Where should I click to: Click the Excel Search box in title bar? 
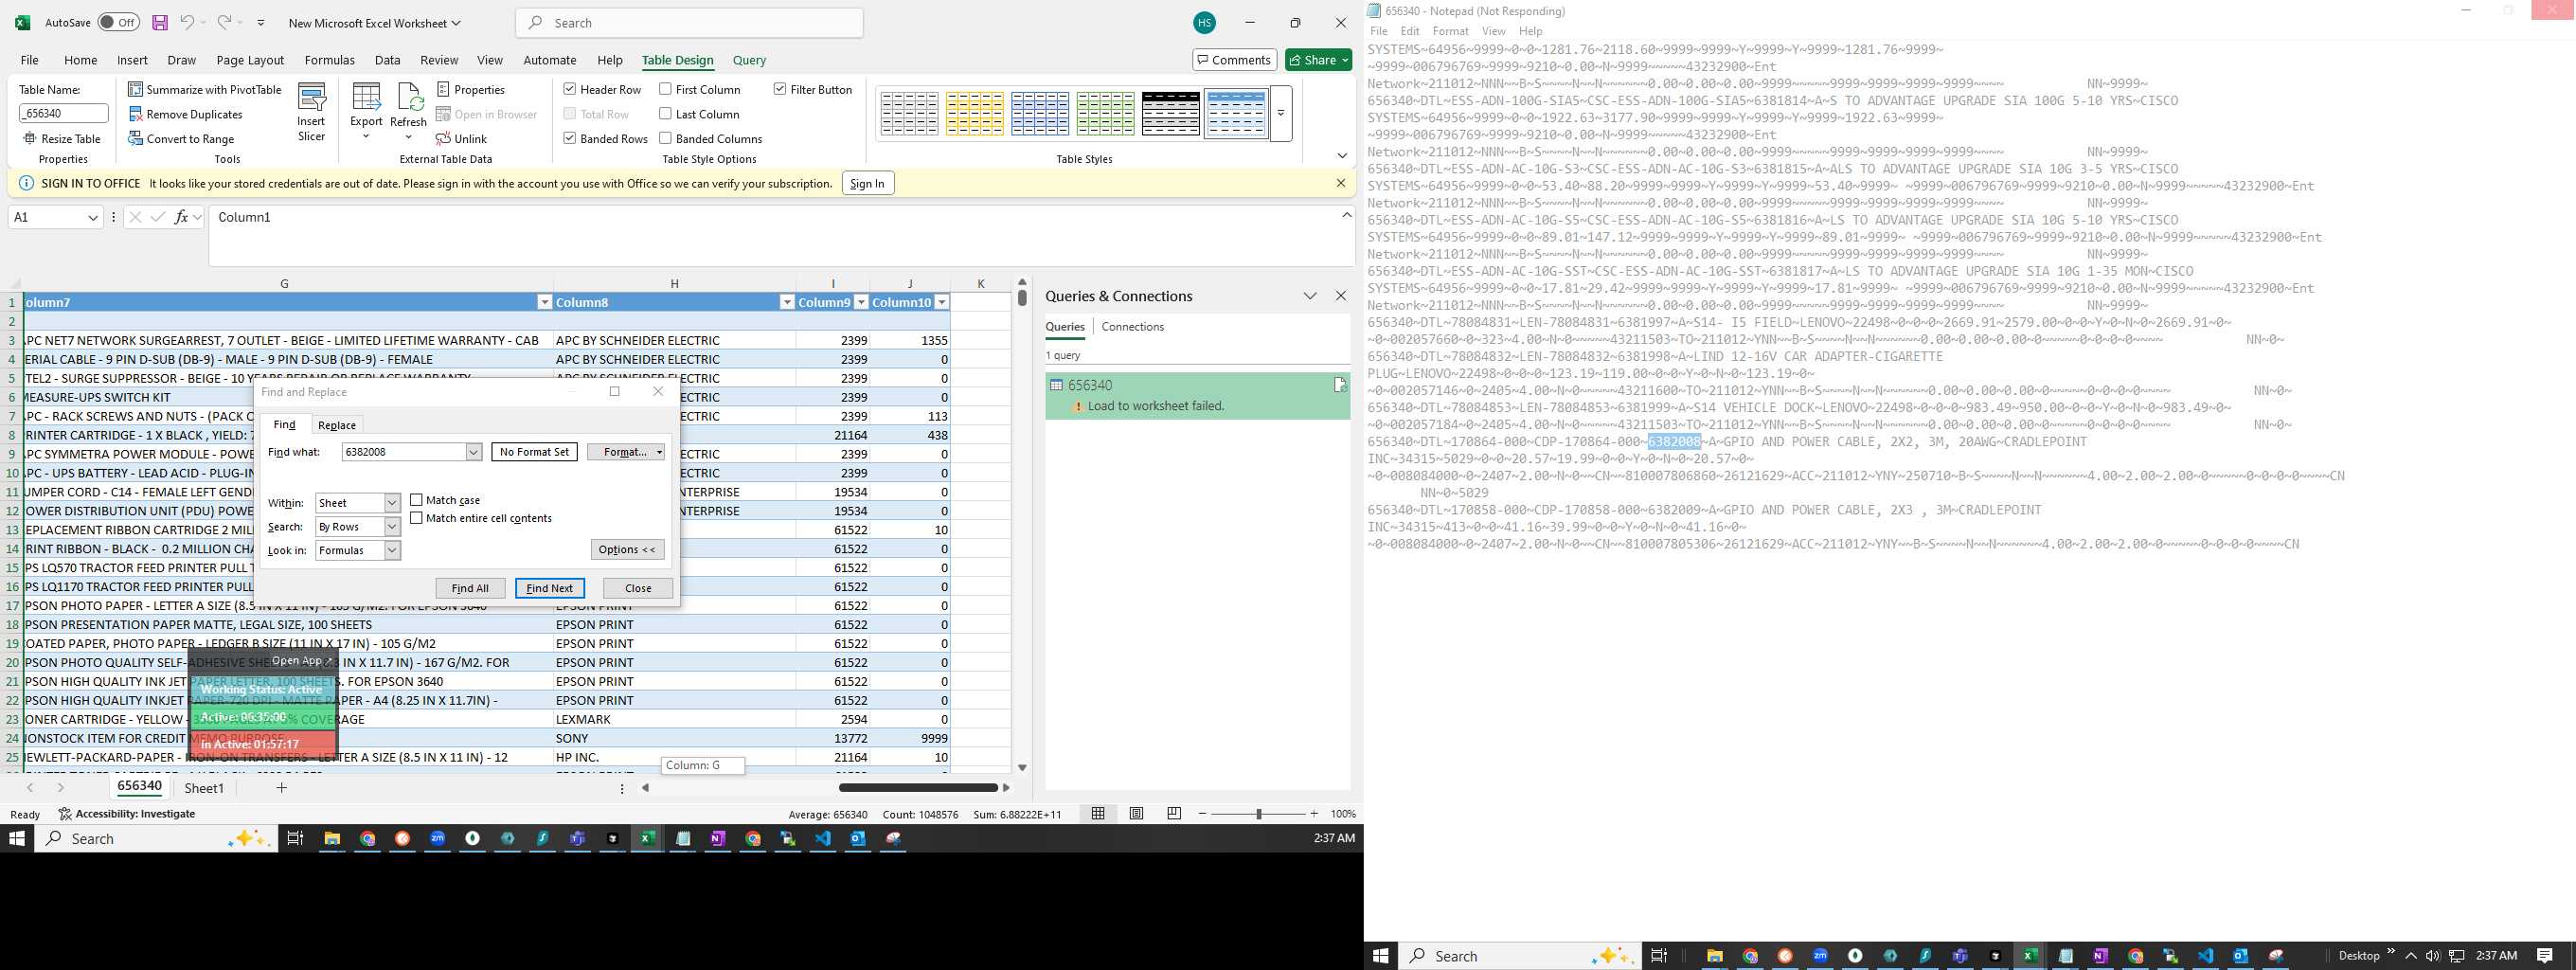(x=690, y=23)
